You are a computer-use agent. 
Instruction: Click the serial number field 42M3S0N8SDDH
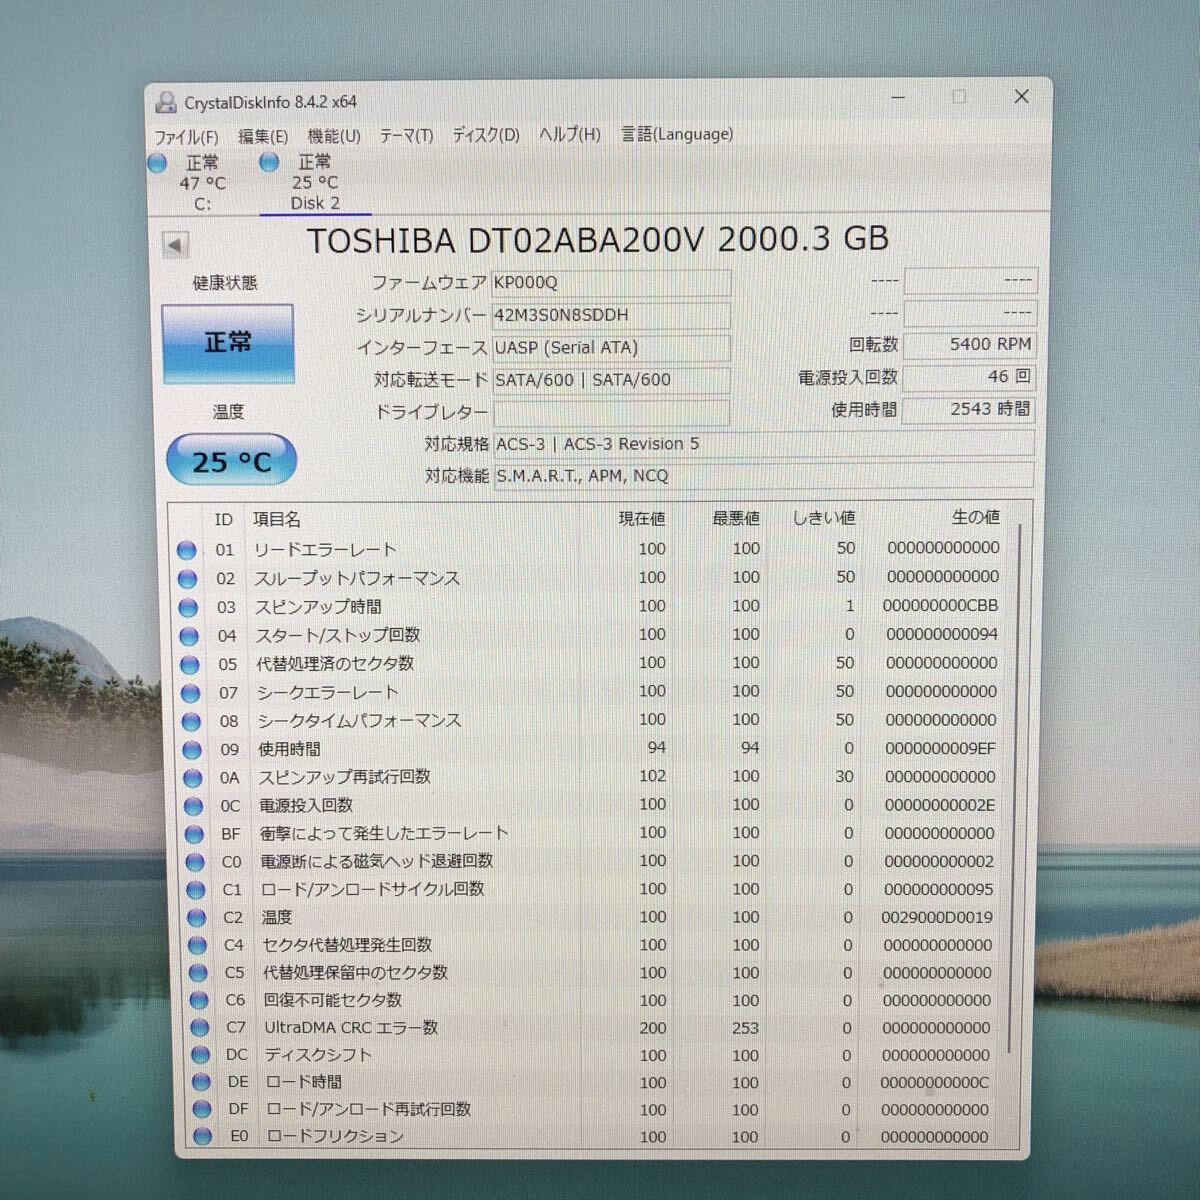click(611, 315)
